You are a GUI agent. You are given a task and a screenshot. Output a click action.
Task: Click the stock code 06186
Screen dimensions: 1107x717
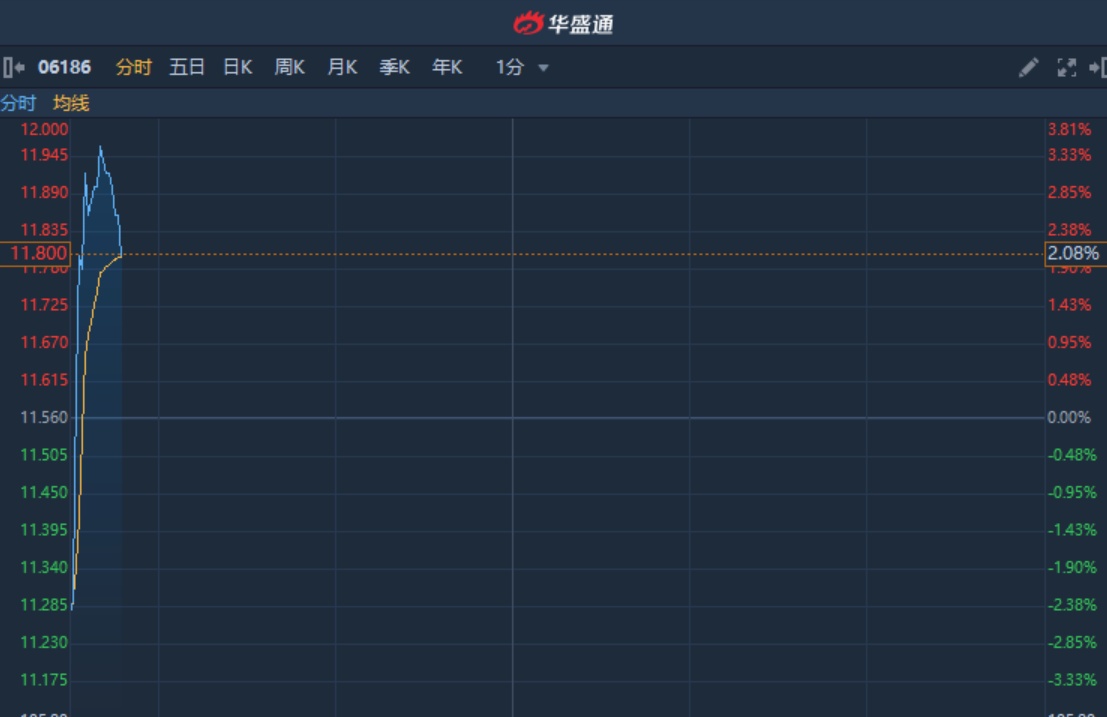64,68
